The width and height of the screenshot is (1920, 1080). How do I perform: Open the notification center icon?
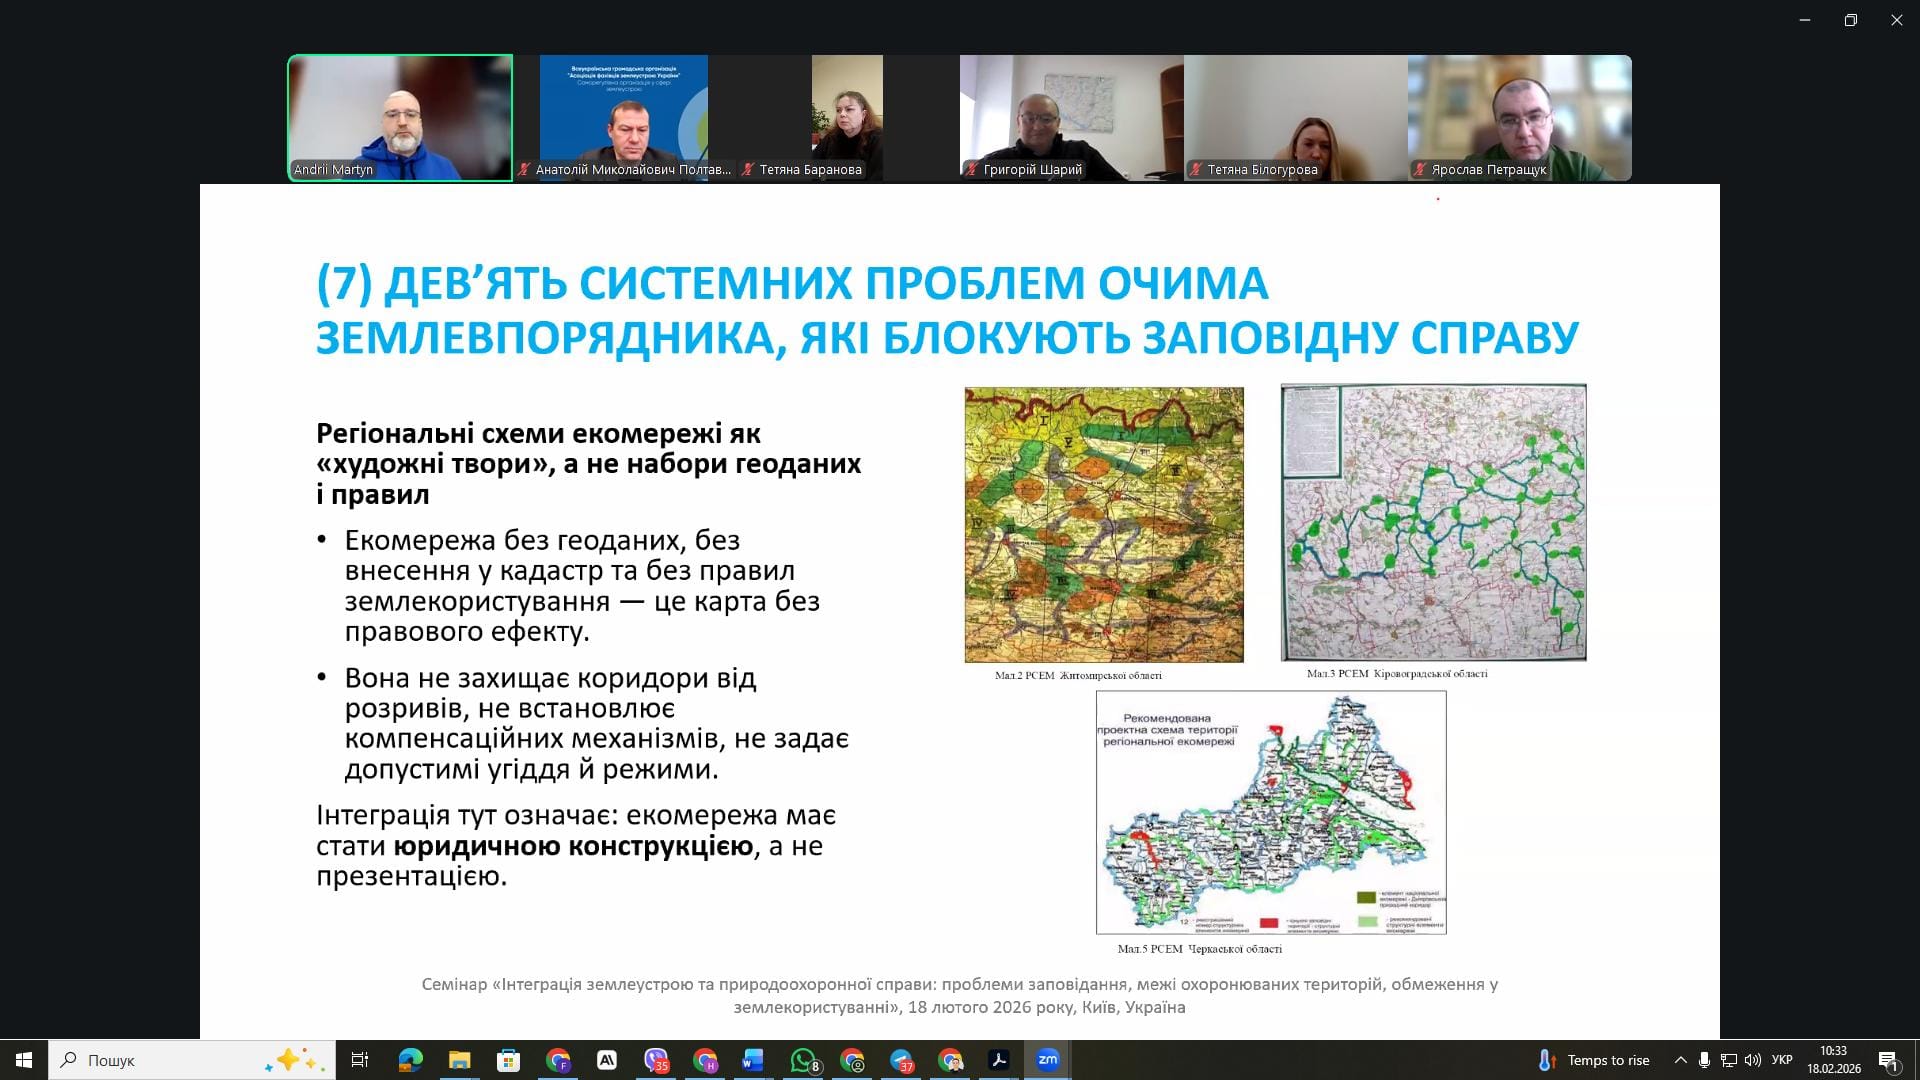[1888, 1060]
